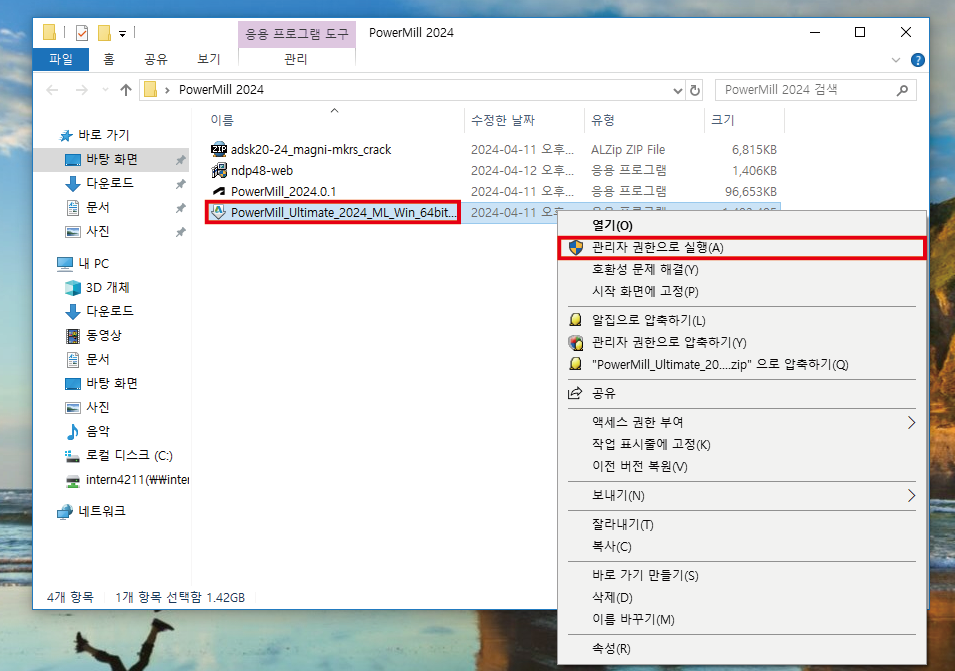Viewport: 955px width, 671px height.
Task: Go up one folder level arrow
Action: (x=126, y=90)
